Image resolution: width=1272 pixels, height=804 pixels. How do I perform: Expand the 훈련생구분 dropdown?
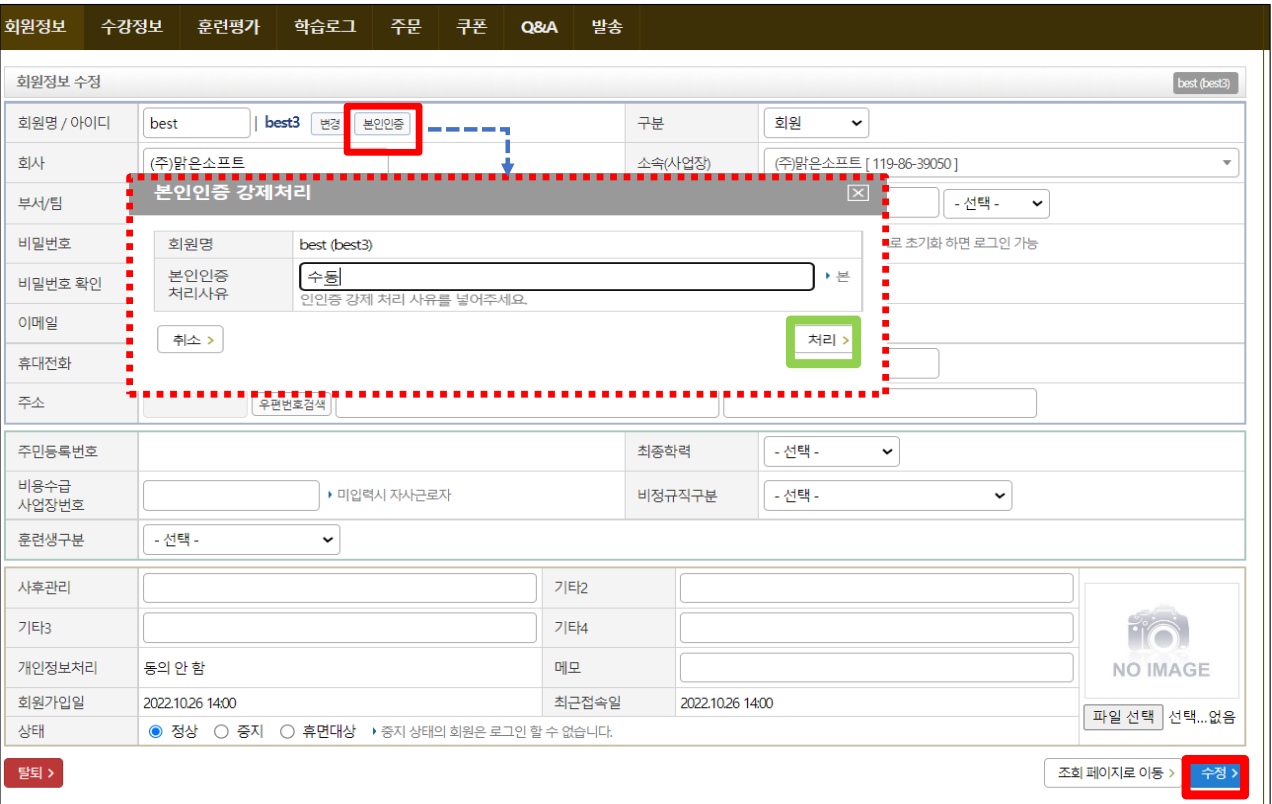(241, 539)
